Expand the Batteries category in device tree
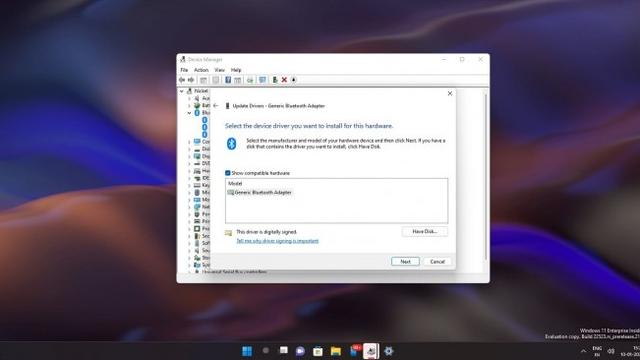The image size is (640, 360). click(x=189, y=106)
